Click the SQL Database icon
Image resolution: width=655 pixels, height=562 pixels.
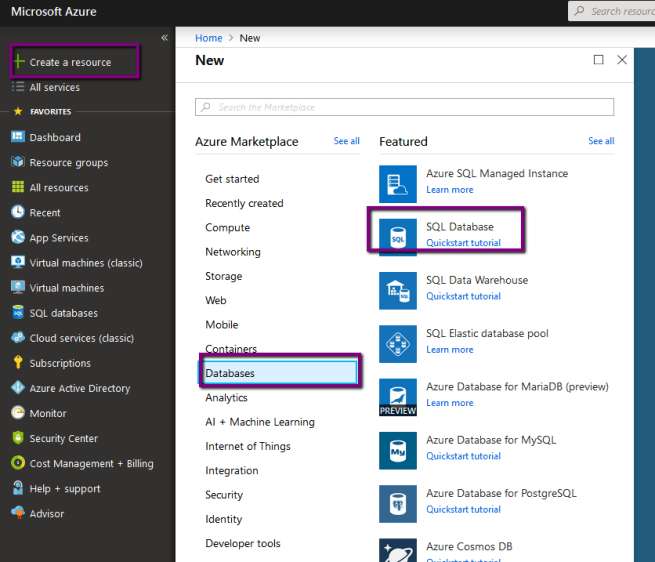[398, 237]
